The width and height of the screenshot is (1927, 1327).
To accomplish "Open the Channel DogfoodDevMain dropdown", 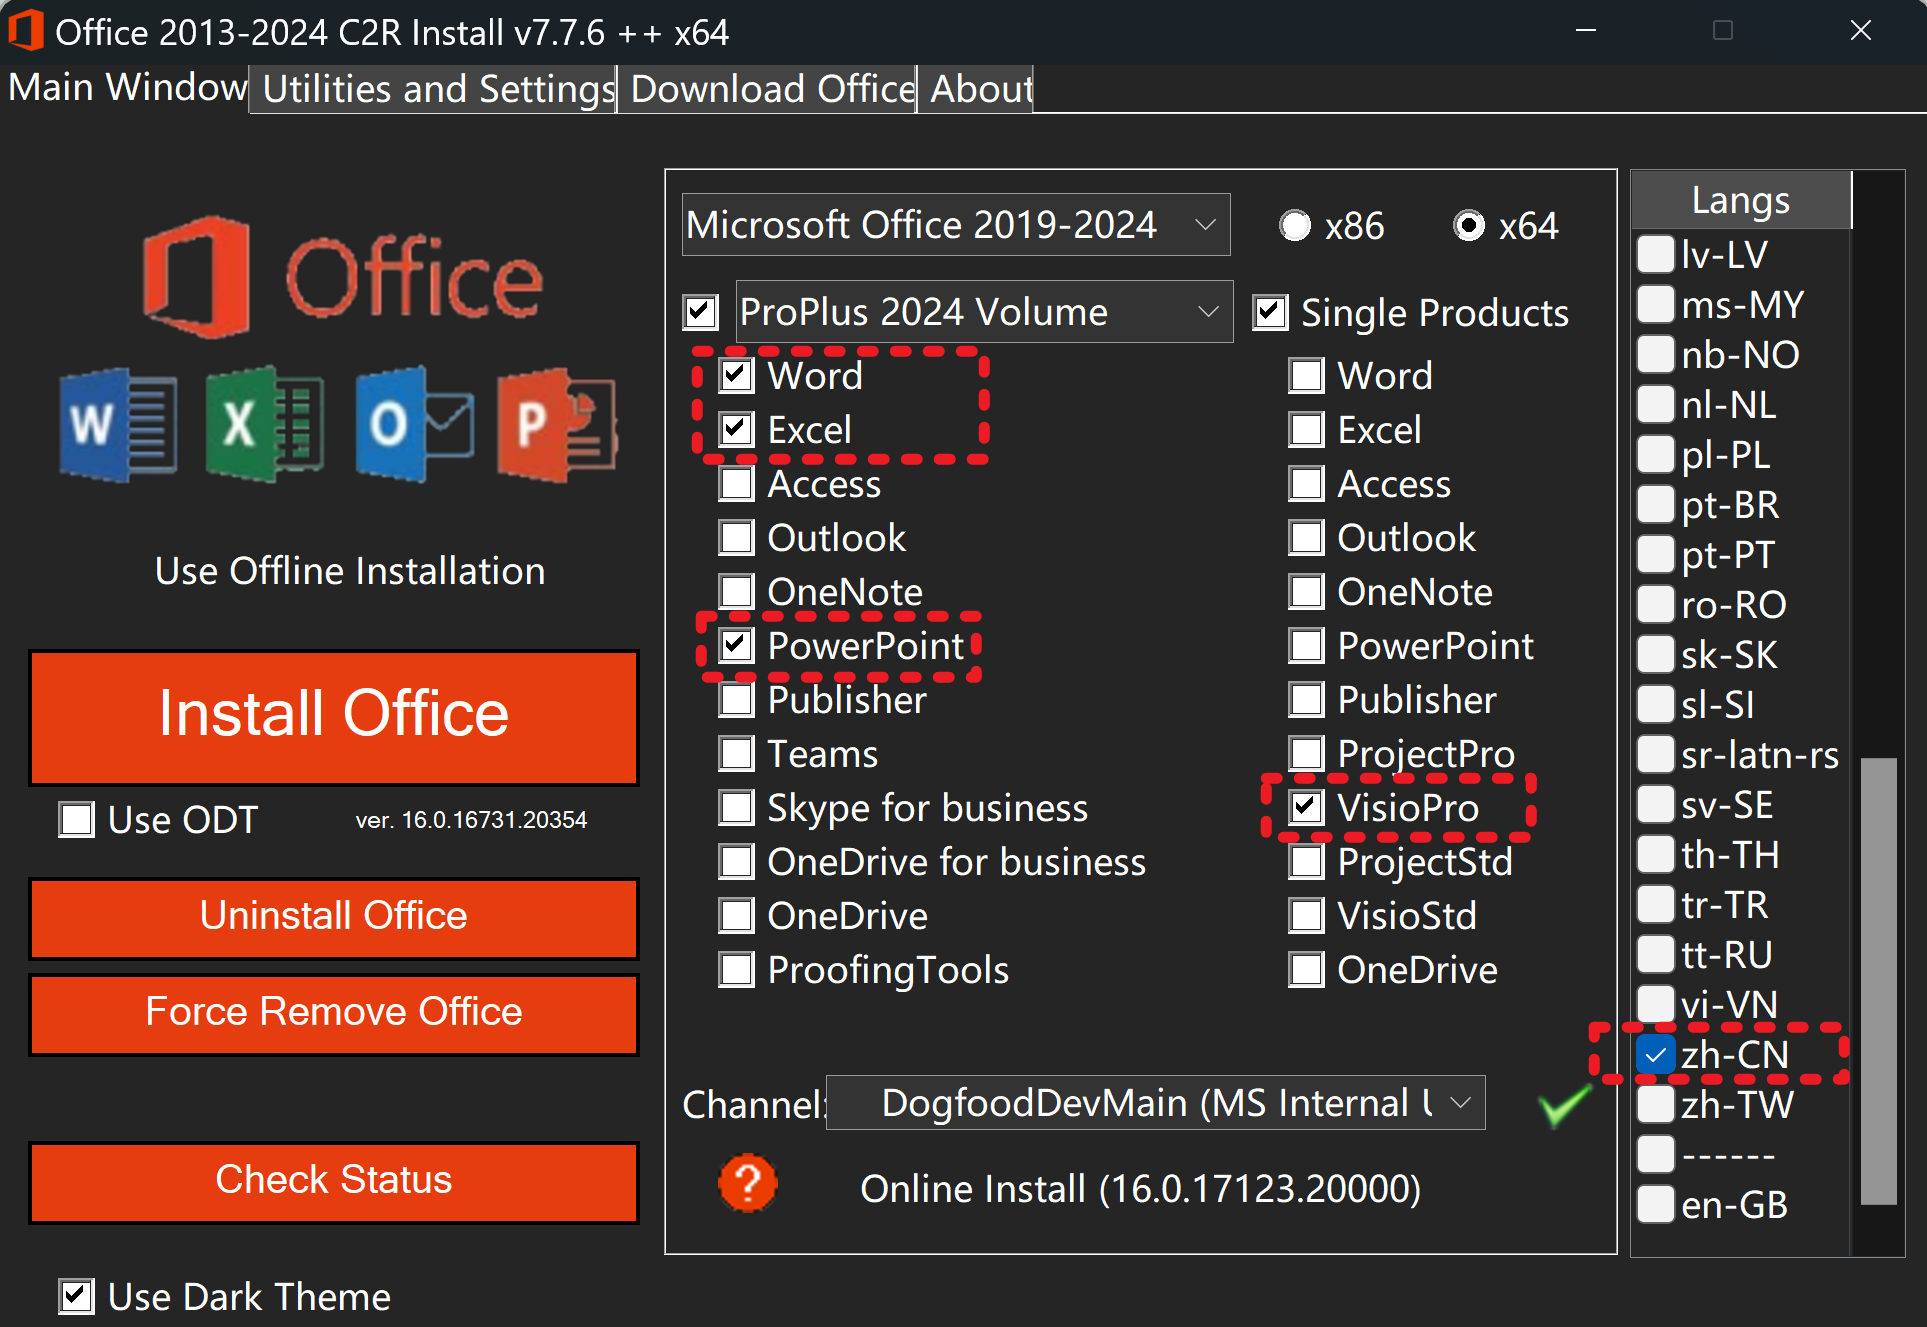I will [x=1155, y=1103].
